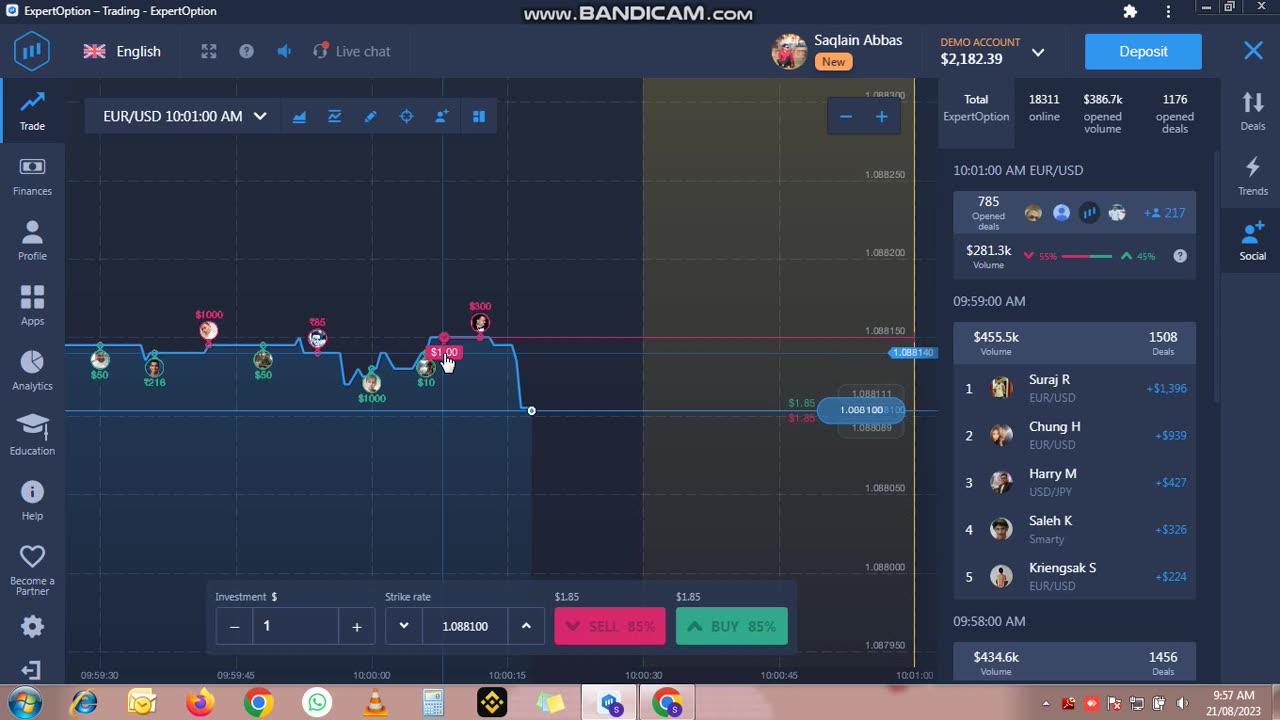Click the taskbar volume icon
Viewport: 1280px width, 720px height.
coord(1182,704)
